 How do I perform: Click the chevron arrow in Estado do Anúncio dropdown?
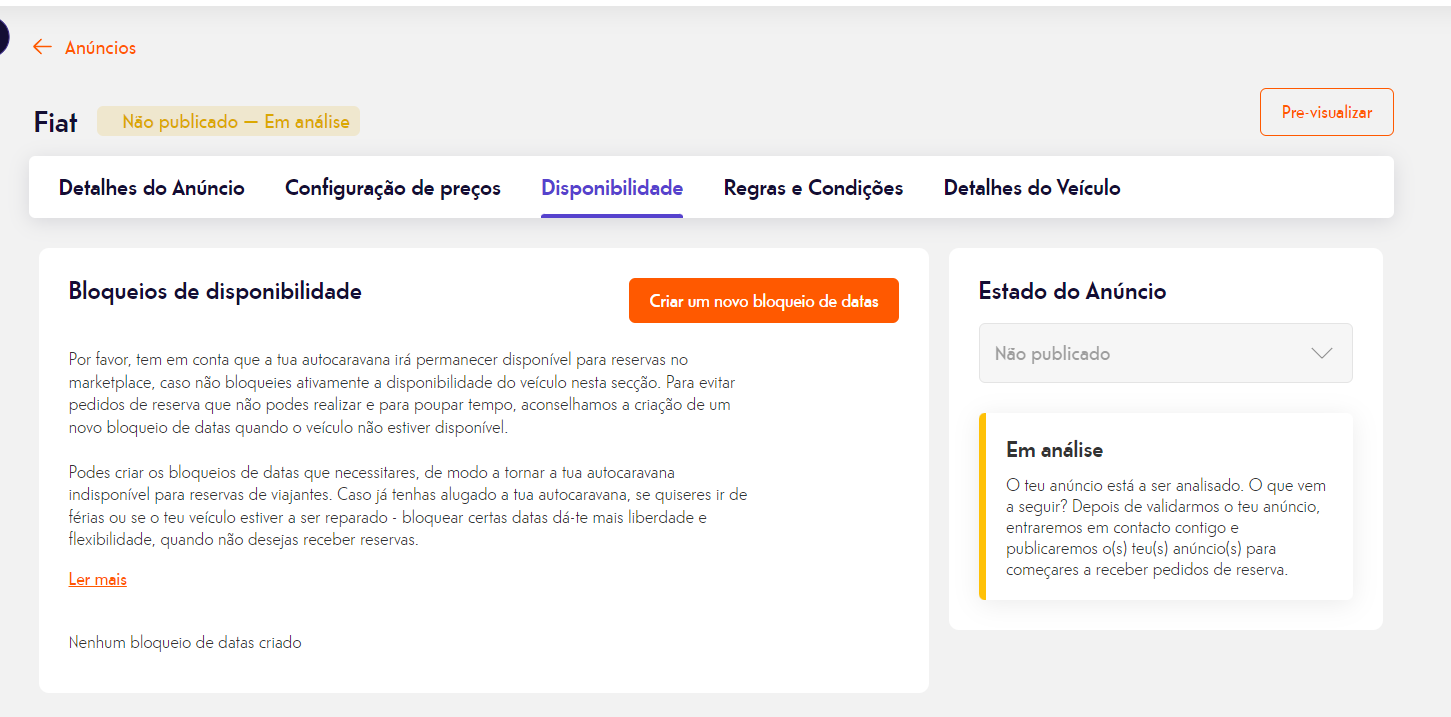[x=1322, y=353]
